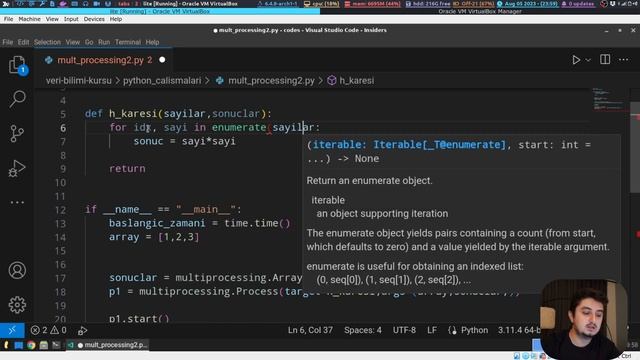Screen dimensions: 640x360
Task: Click line number 6 in gutter
Action: [63, 128]
